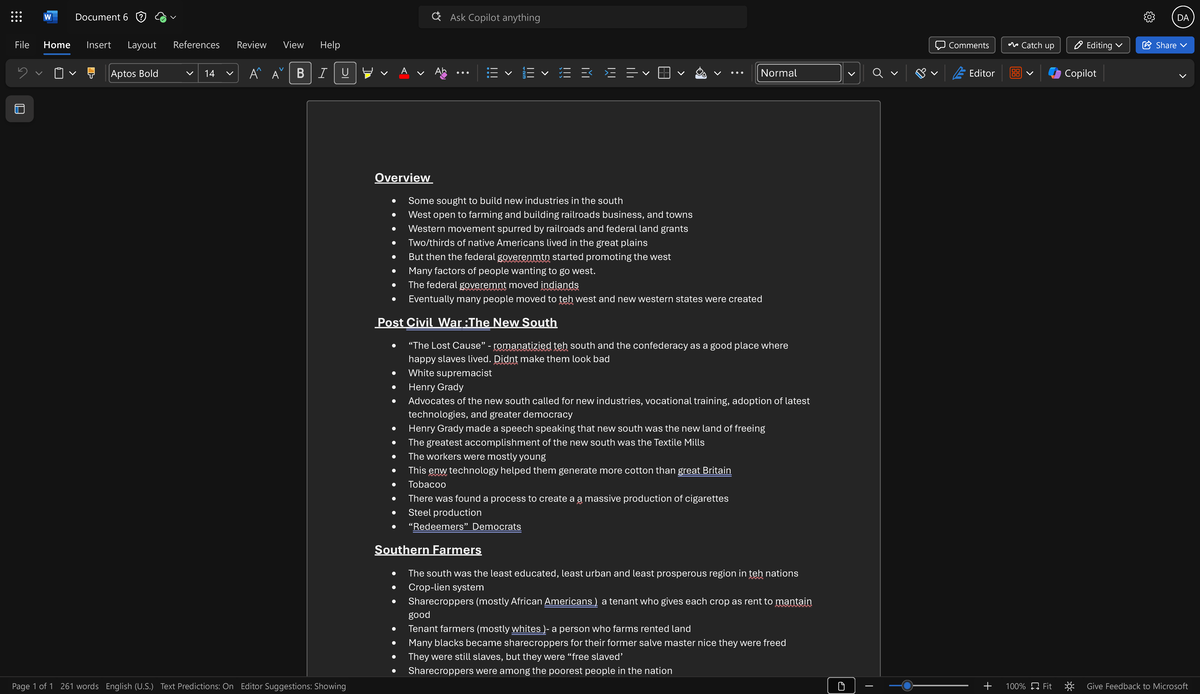
Task: Start a bulleted list
Action: coord(491,73)
